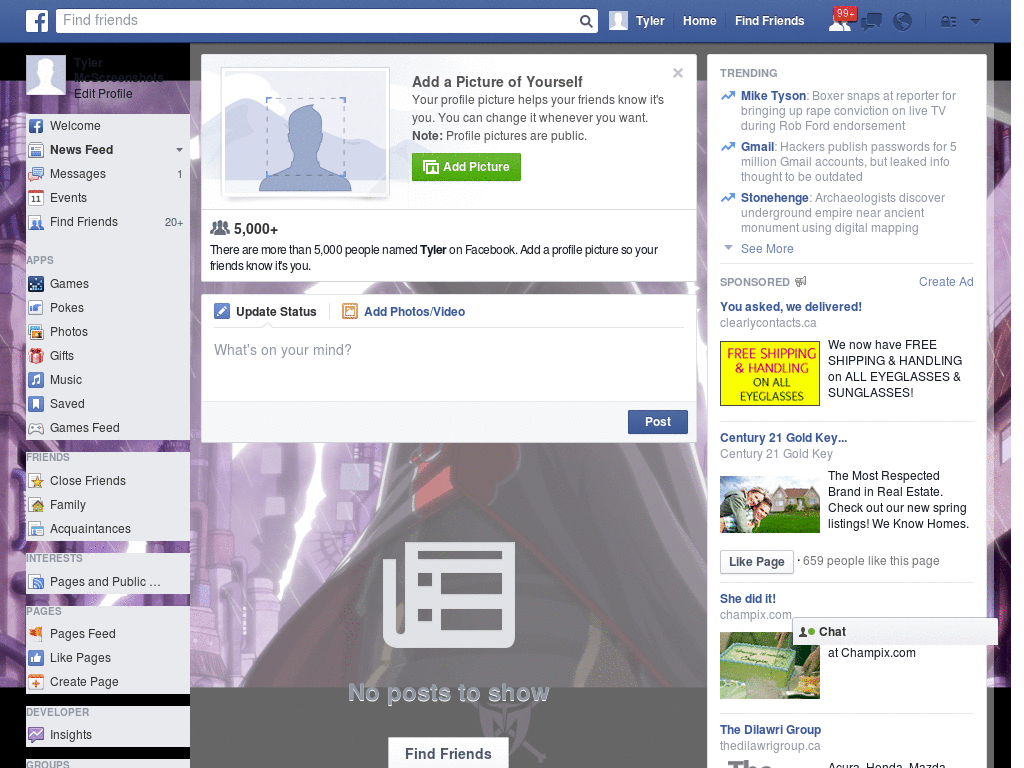Open the She did it! ad link

tap(748, 599)
